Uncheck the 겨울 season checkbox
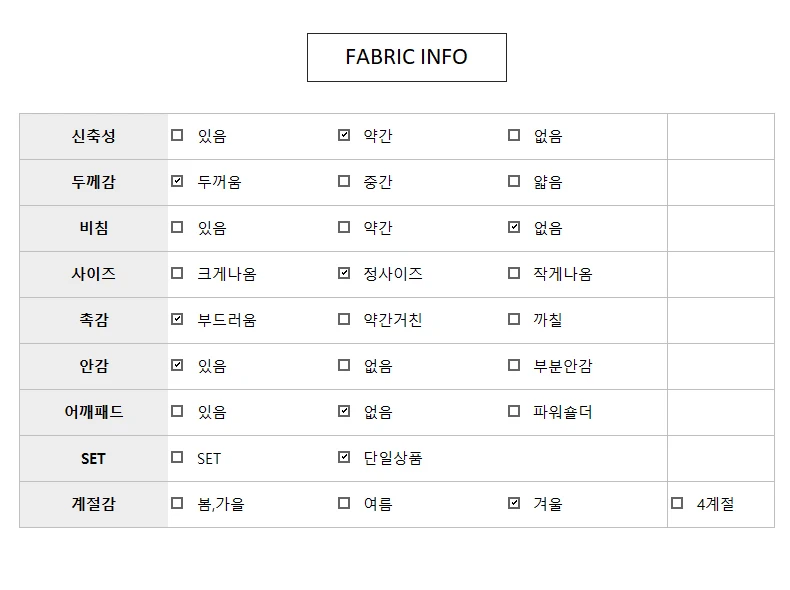This screenshot has width=790, height=590. click(x=514, y=503)
